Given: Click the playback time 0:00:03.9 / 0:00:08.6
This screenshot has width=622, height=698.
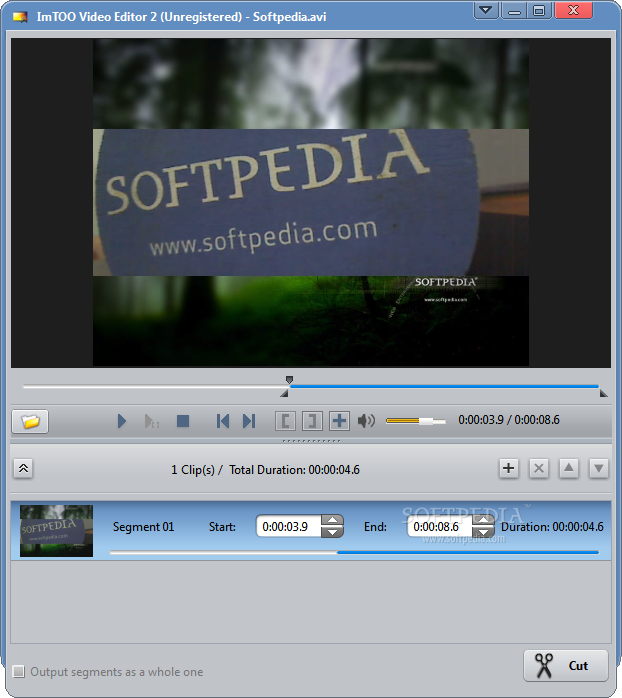Looking at the screenshot, I should (509, 420).
